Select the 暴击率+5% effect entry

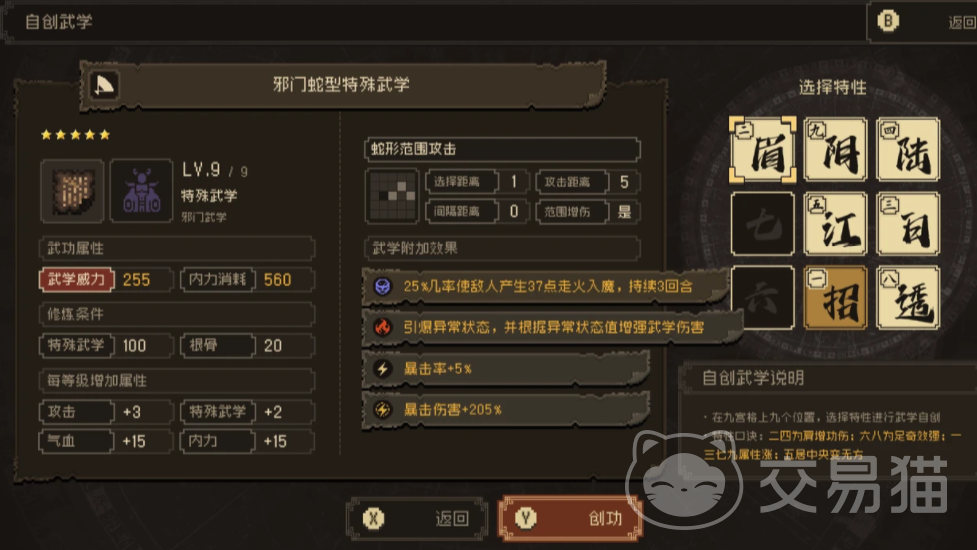505,368
